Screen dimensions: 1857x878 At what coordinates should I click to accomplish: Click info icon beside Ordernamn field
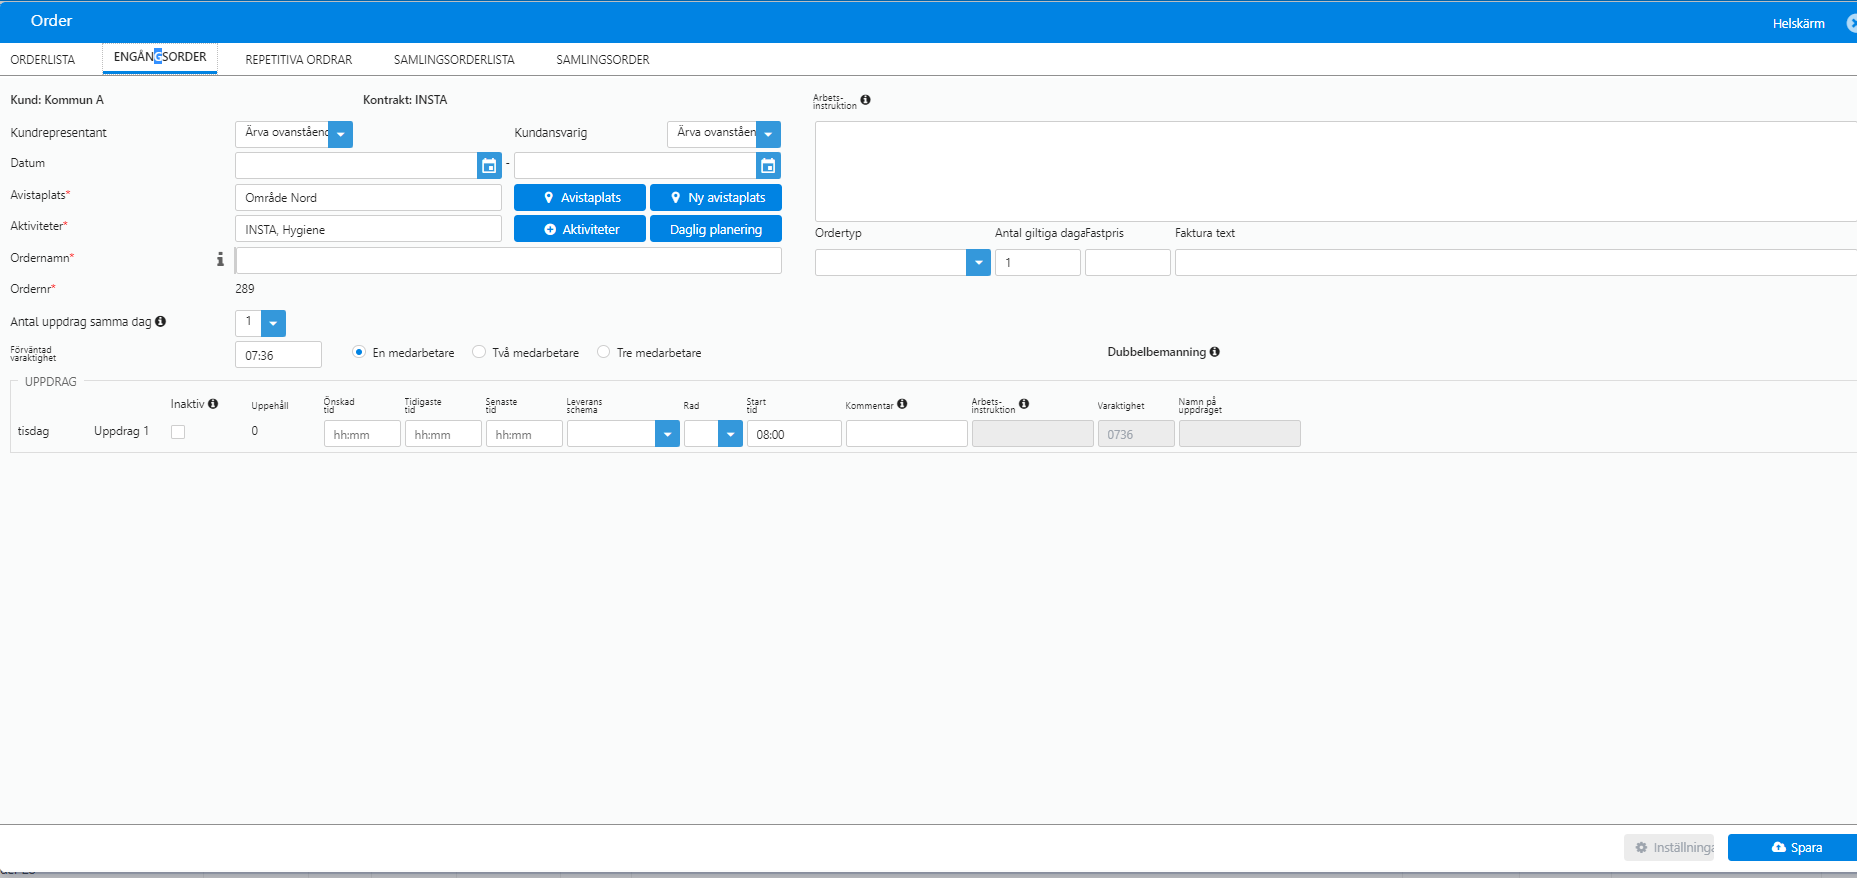coord(220,259)
